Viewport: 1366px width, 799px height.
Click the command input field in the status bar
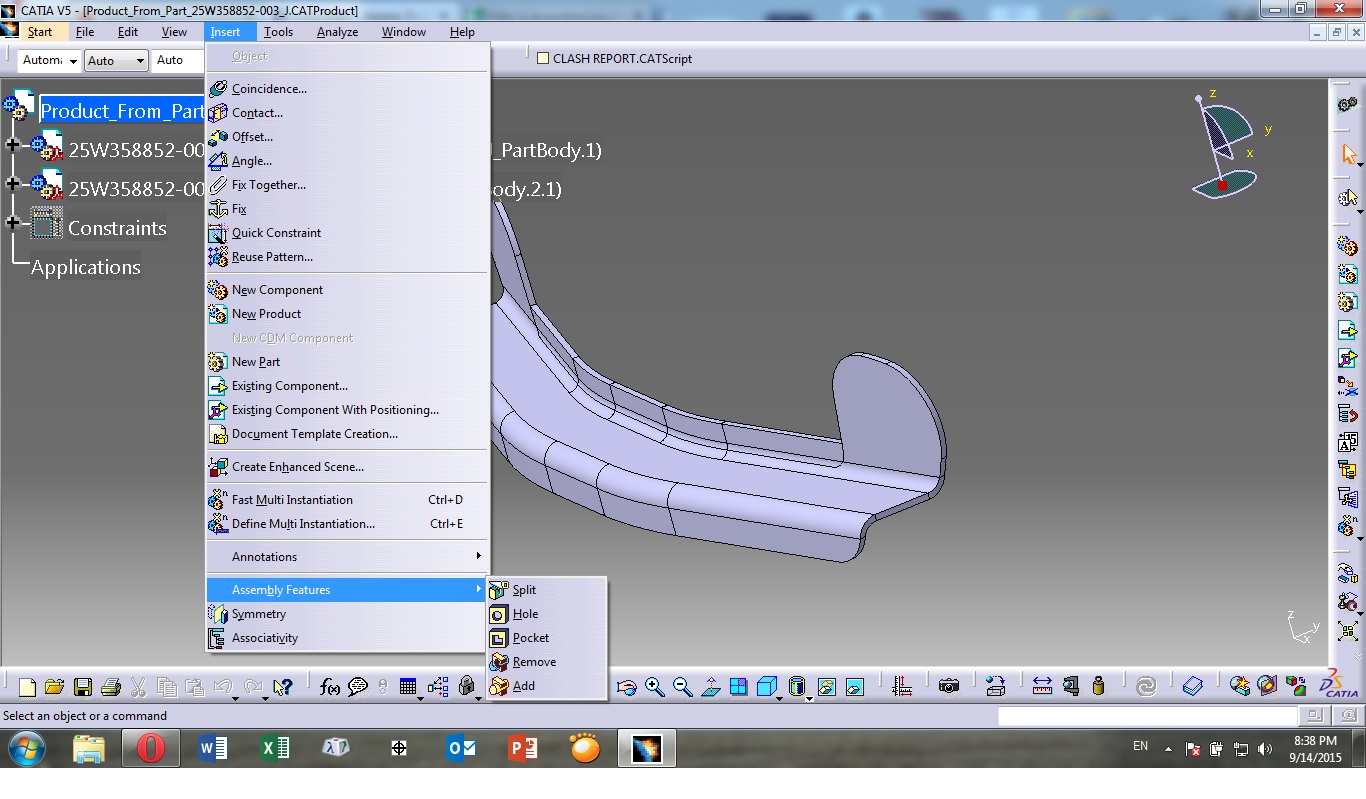pyautogui.click(x=1147, y=715)
